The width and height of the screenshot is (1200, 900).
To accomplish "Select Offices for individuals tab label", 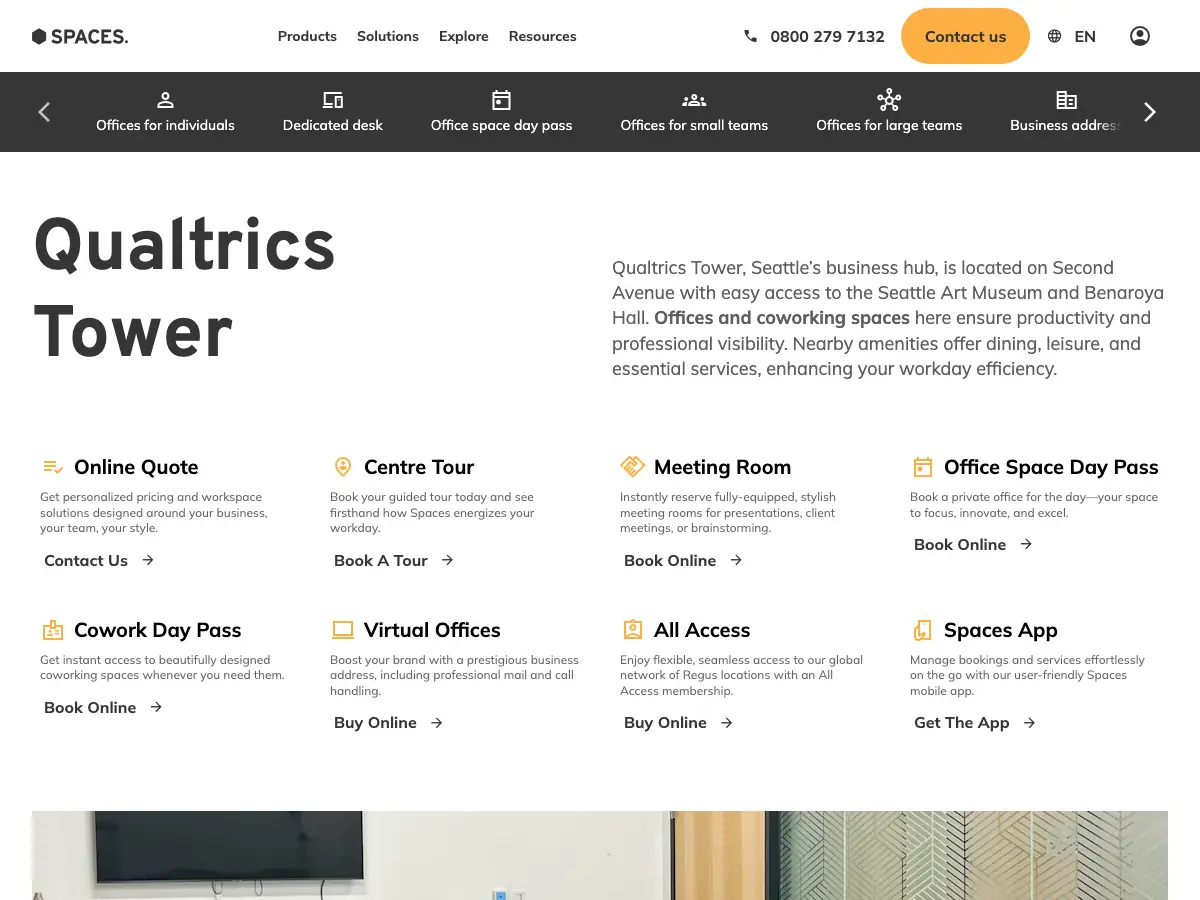I will coord(166,125).
